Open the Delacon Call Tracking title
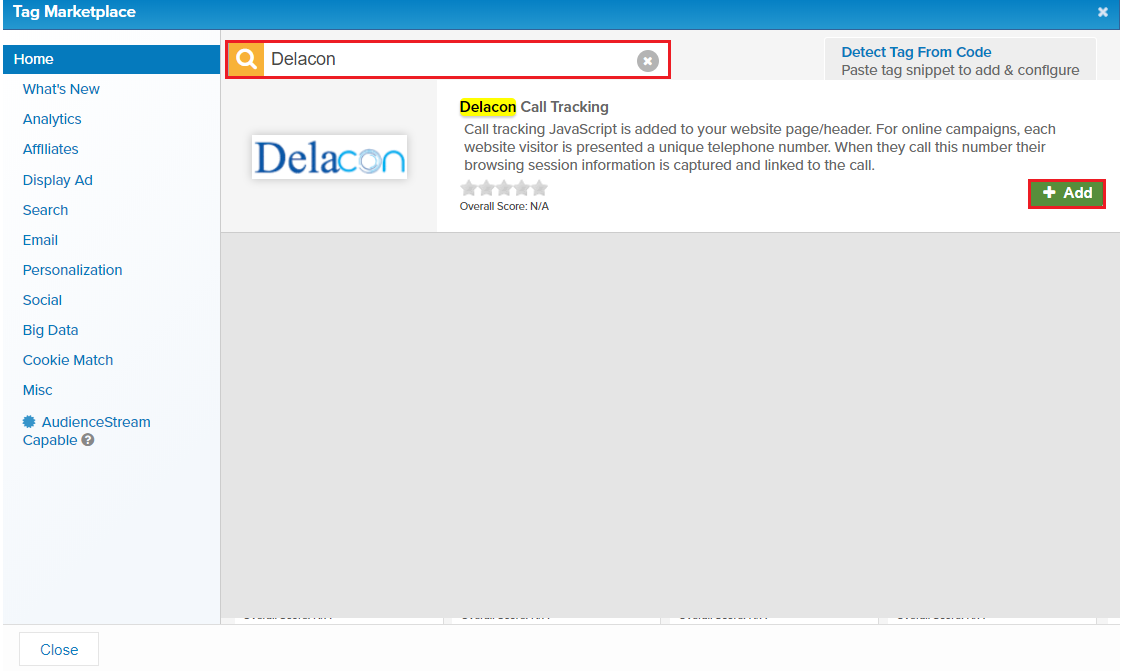The width and height of the screenshot is (1121, 671). (534, 107)
